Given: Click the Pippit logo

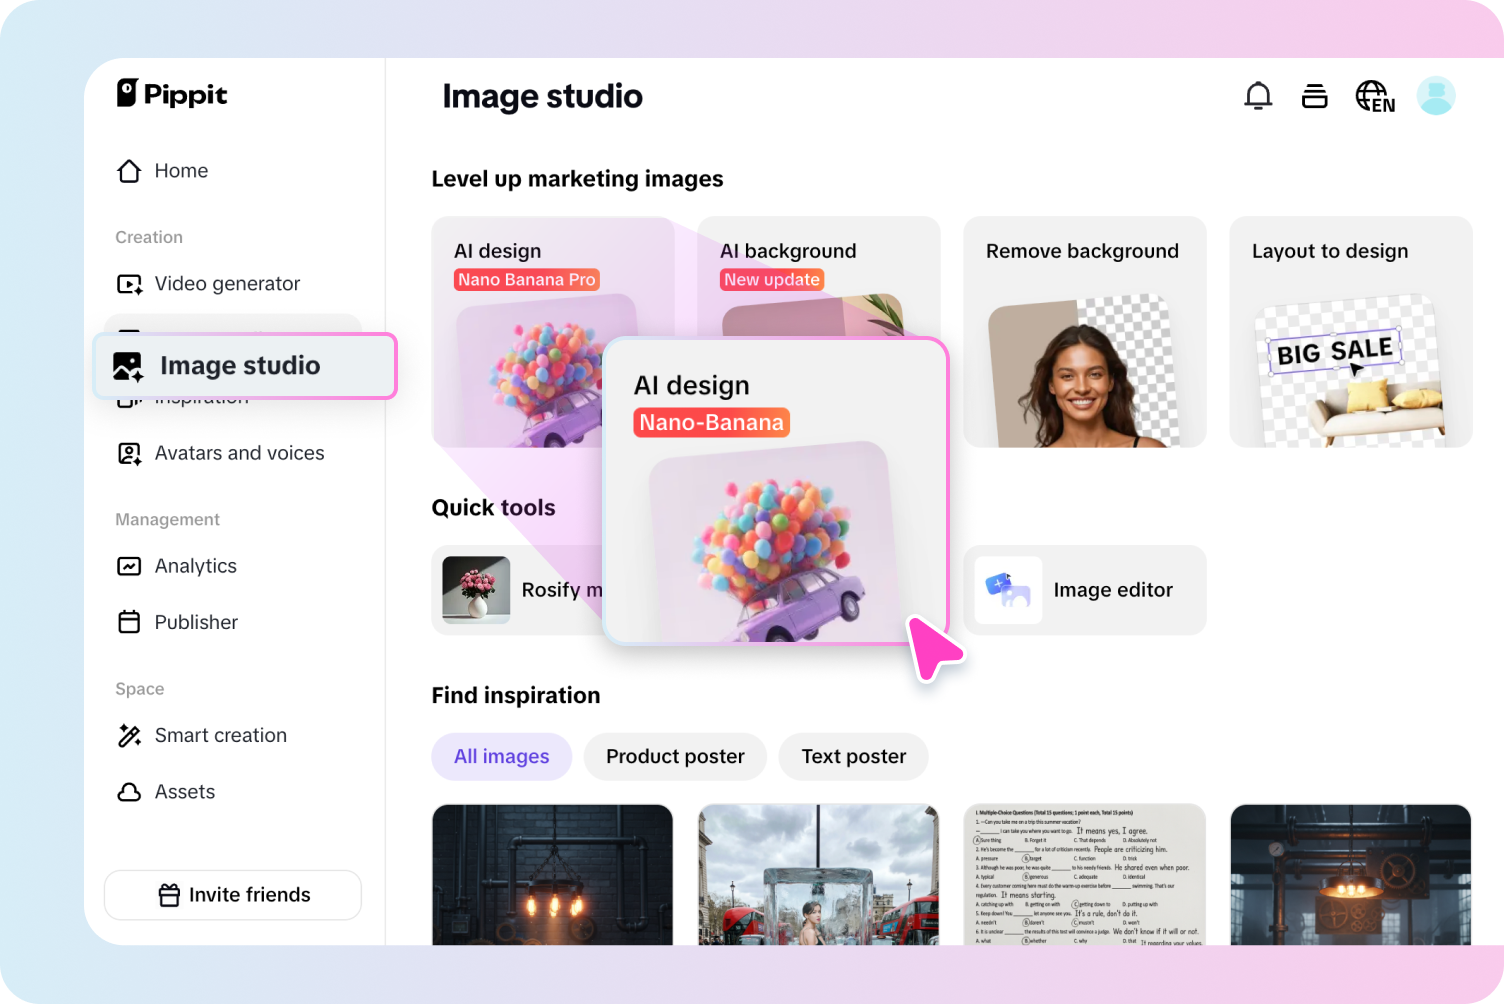Looking at the screenshot, I should pyautogui.click(x=170, y=94).
